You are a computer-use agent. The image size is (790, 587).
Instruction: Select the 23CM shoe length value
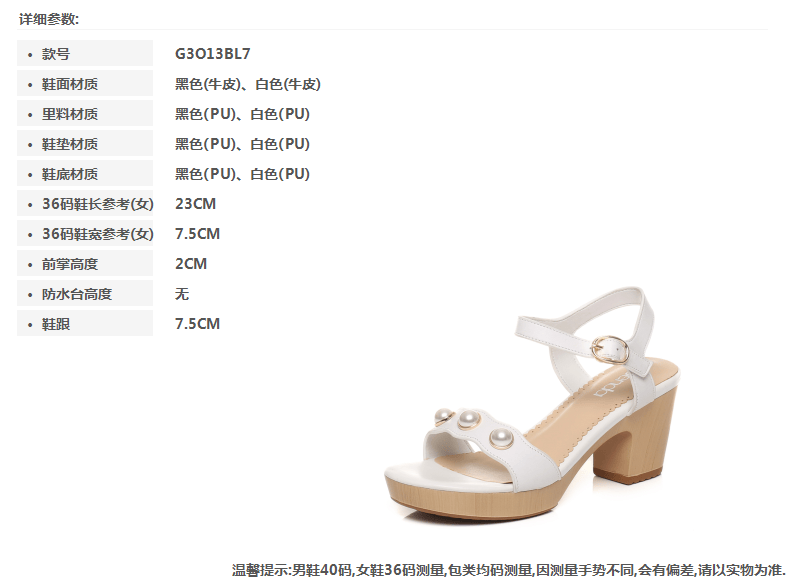click(x=195, y=204)
